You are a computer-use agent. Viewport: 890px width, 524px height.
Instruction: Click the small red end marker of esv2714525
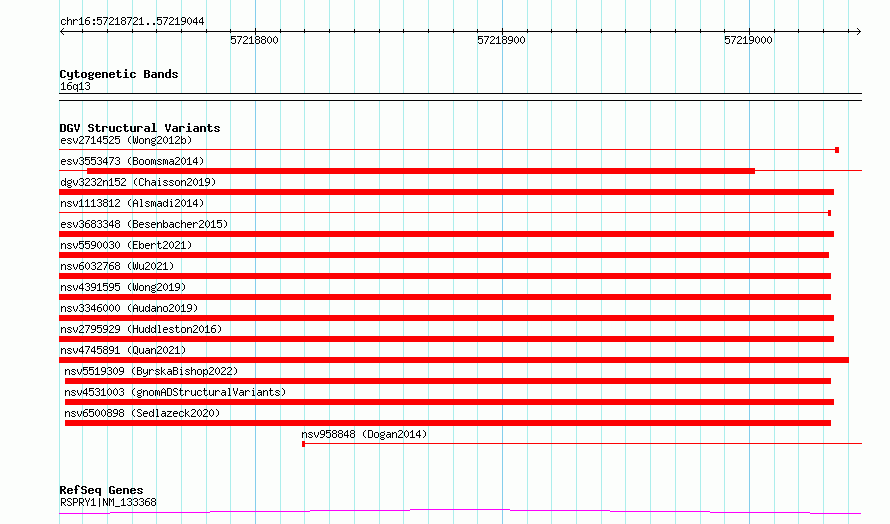tap(837, 150)
